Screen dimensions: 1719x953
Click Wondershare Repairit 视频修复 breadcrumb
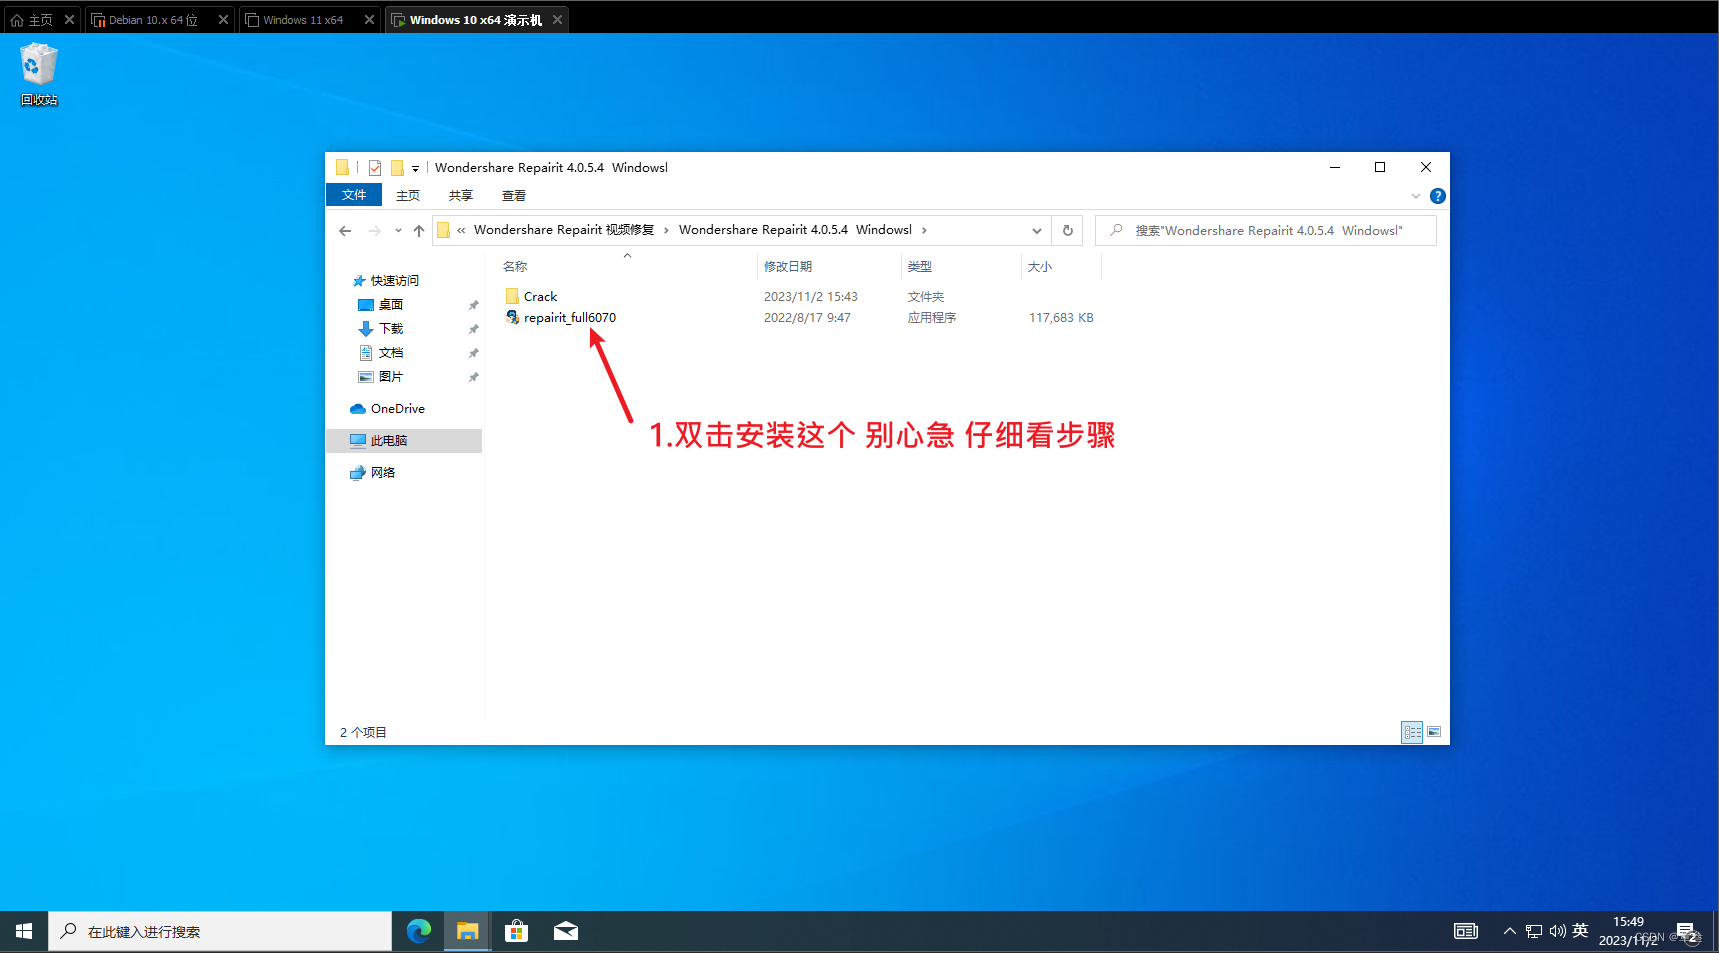[564, 230]
